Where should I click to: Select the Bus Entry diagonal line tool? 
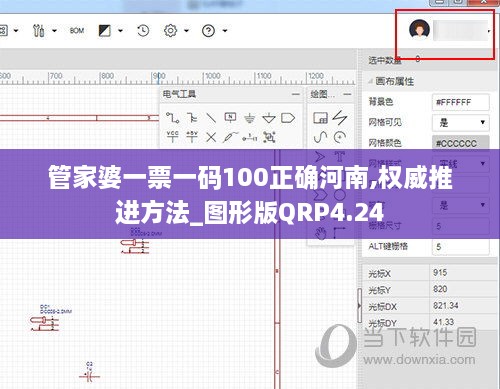[211, 118]
